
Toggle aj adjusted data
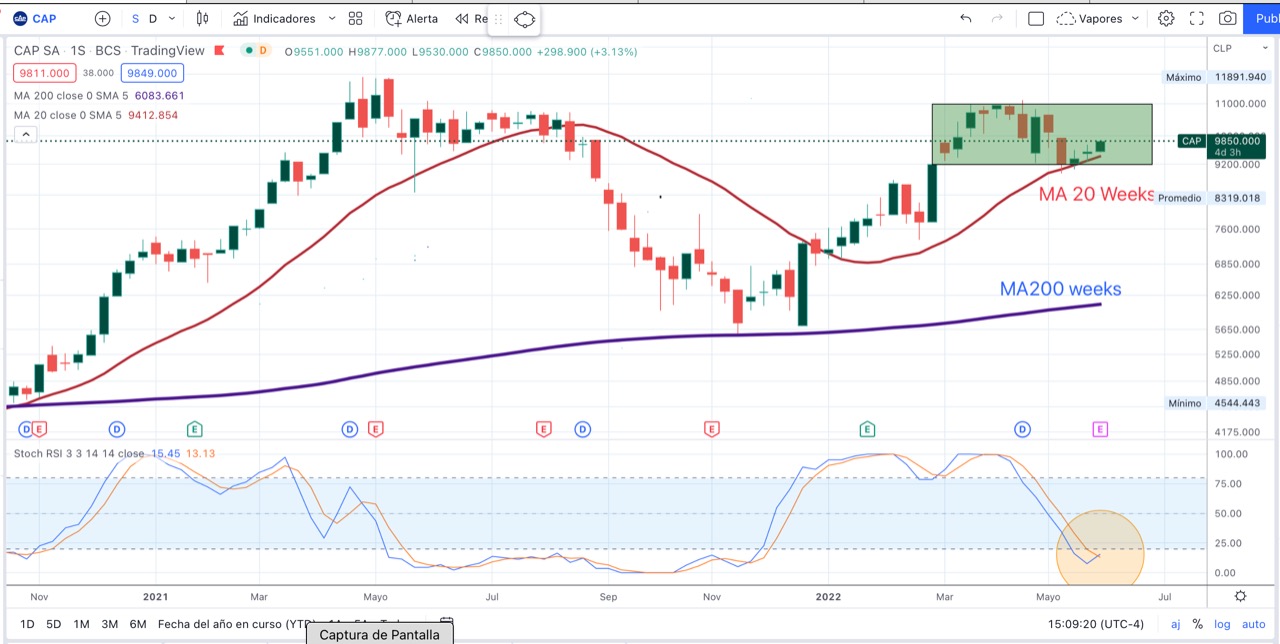[x=1176, y=624]
